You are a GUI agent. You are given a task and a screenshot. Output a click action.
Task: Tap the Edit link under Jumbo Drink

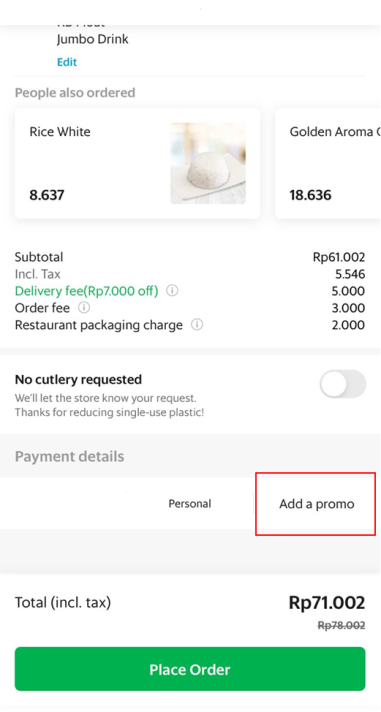(x=67, y=62)
